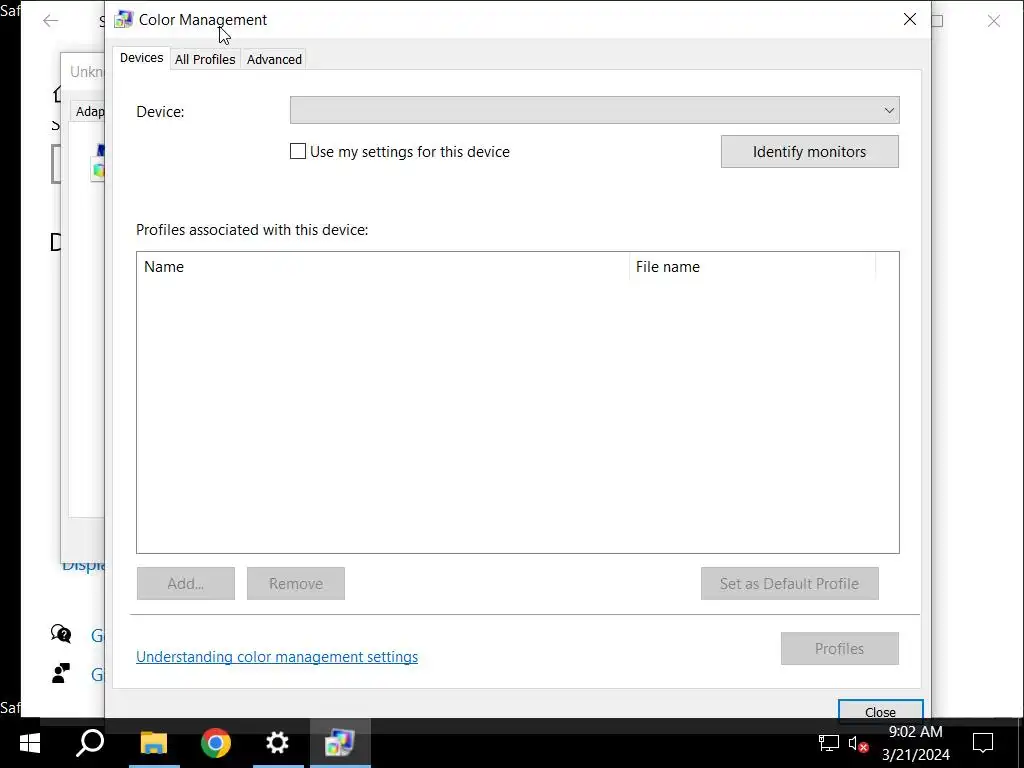
Task: Click the muted speaker tray icon
Action: point(858,743)
